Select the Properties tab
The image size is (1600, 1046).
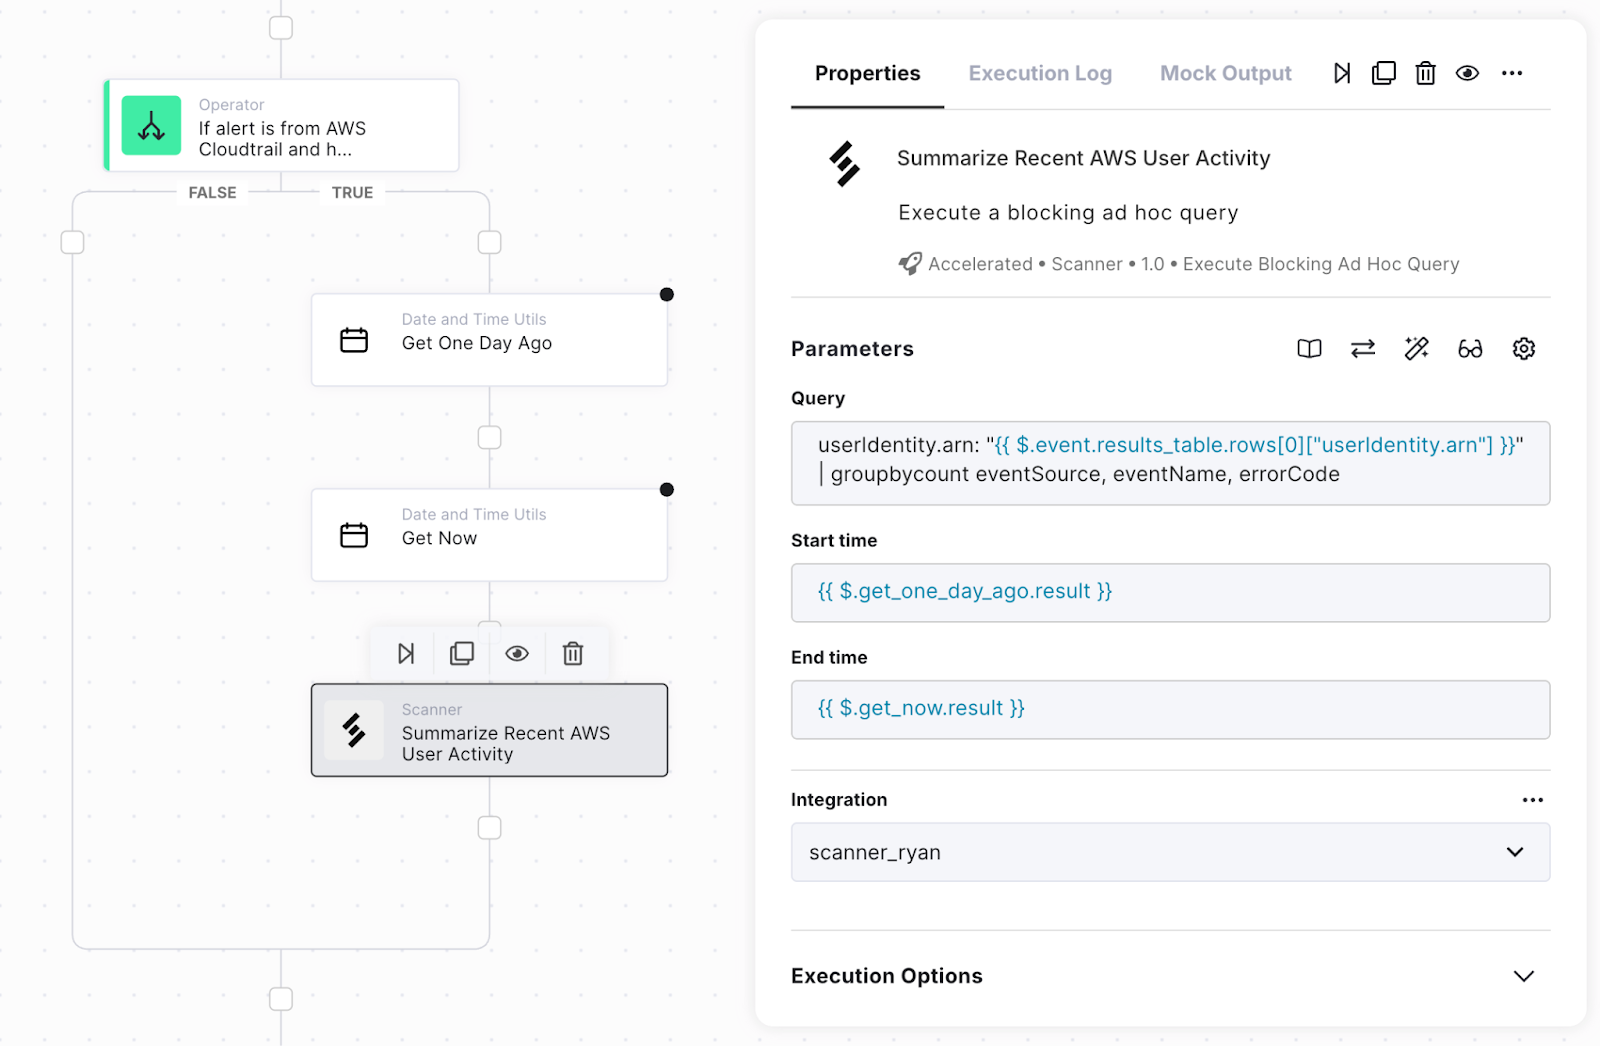[x=867, y=73]
